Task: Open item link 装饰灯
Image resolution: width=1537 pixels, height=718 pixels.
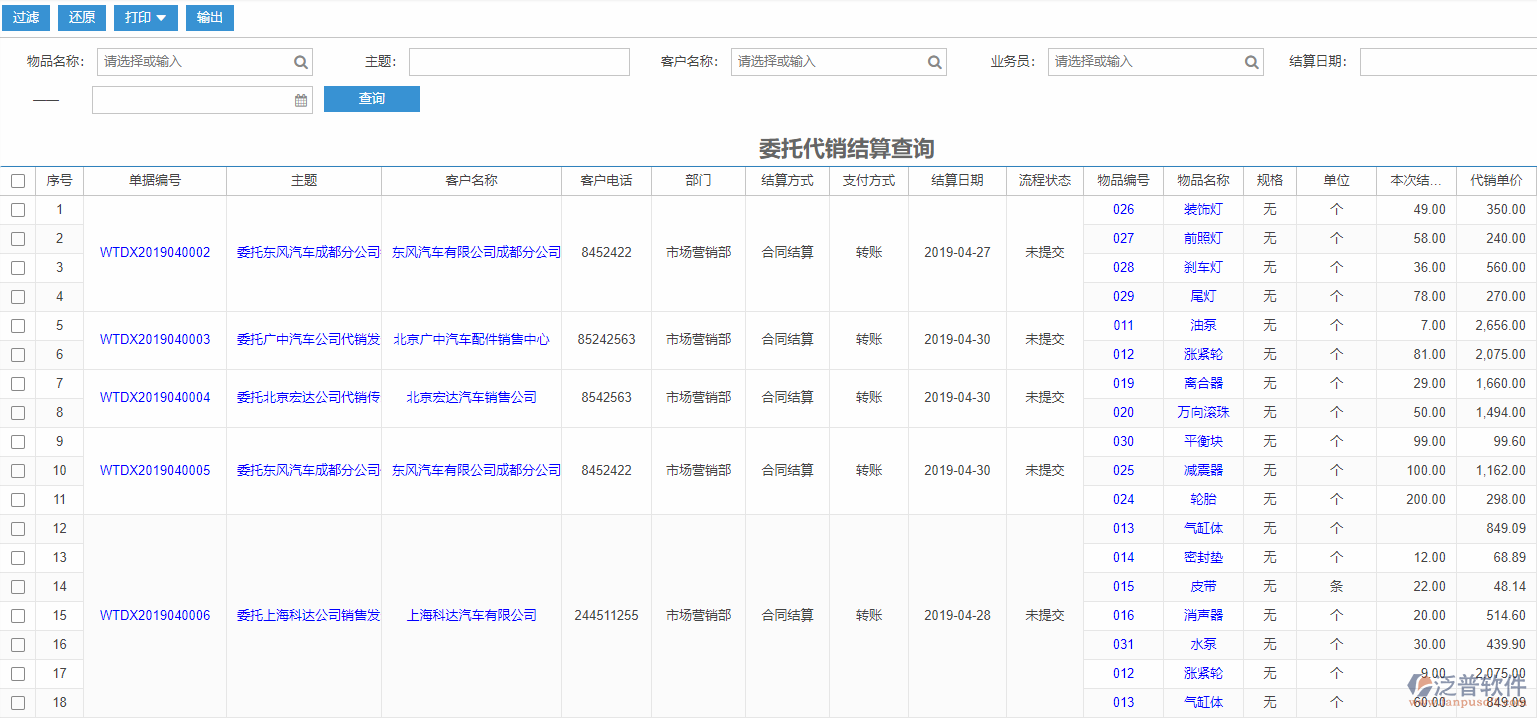Action: [1203, 209]
